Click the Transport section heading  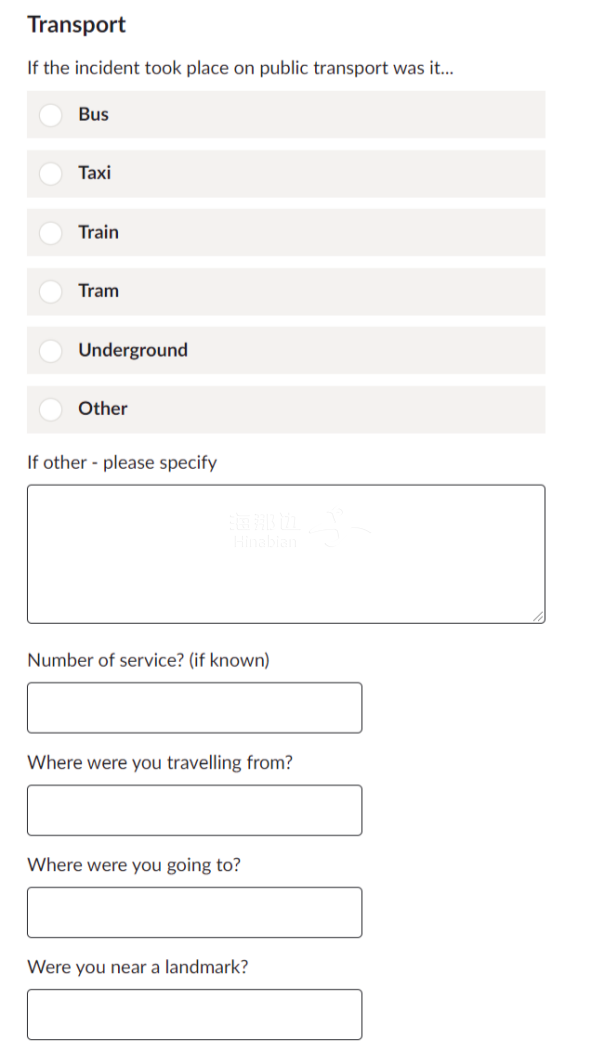[77, 25]
